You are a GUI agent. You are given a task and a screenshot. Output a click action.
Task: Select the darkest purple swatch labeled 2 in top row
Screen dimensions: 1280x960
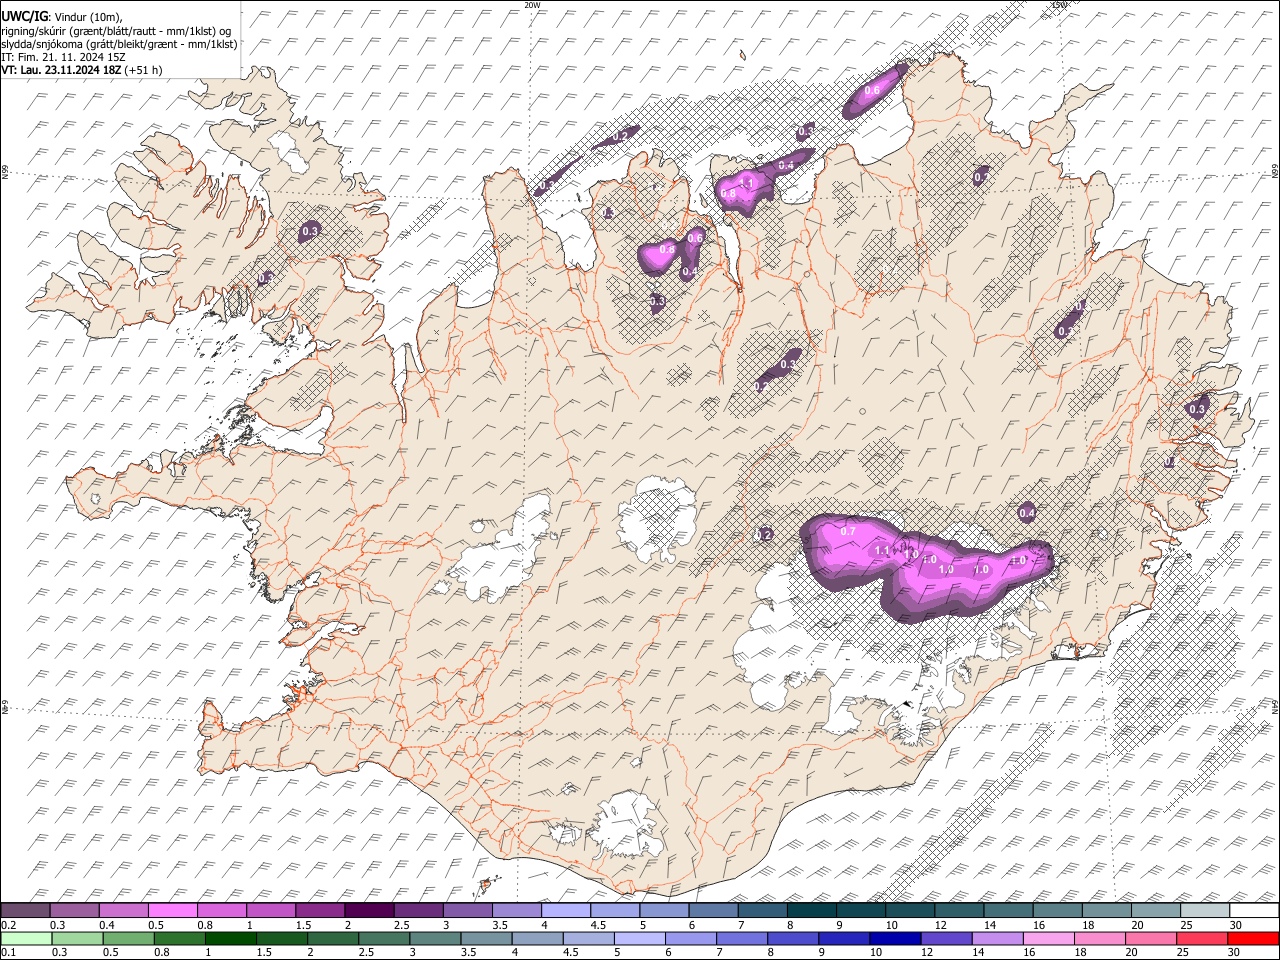[369, 910]
